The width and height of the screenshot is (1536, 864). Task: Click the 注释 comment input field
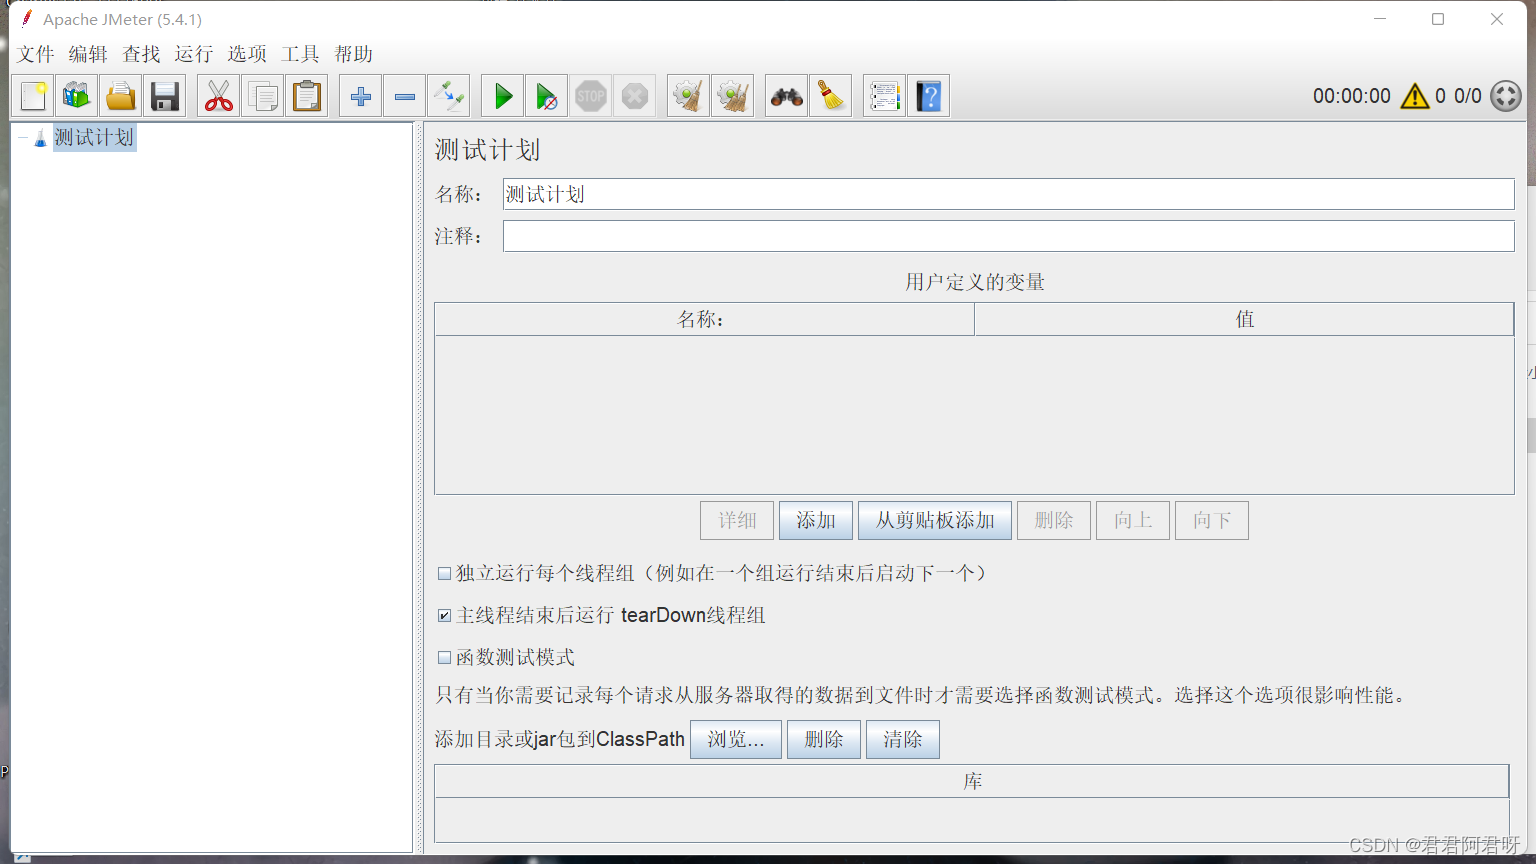1008,236
